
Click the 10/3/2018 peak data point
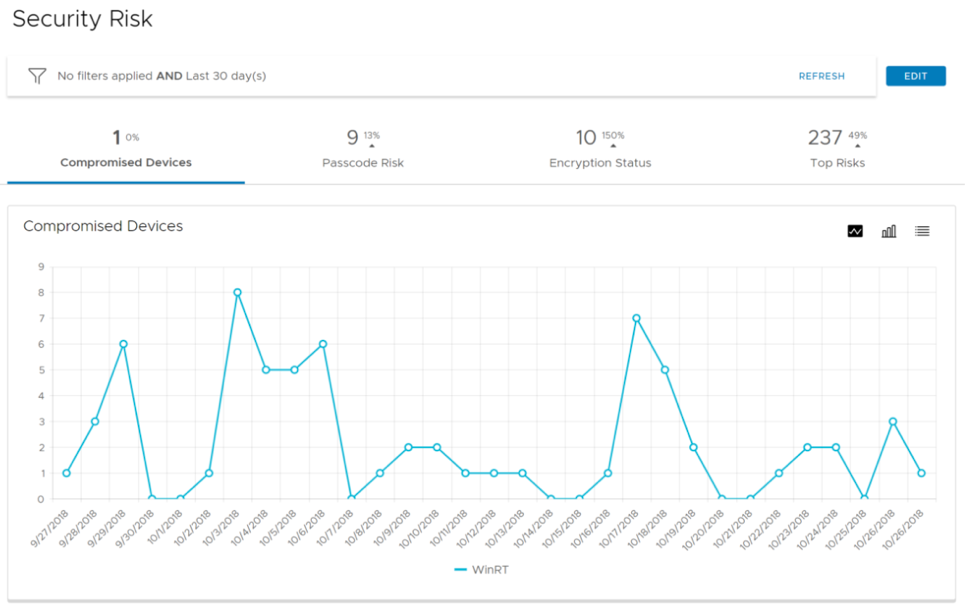tap(238, 293)
